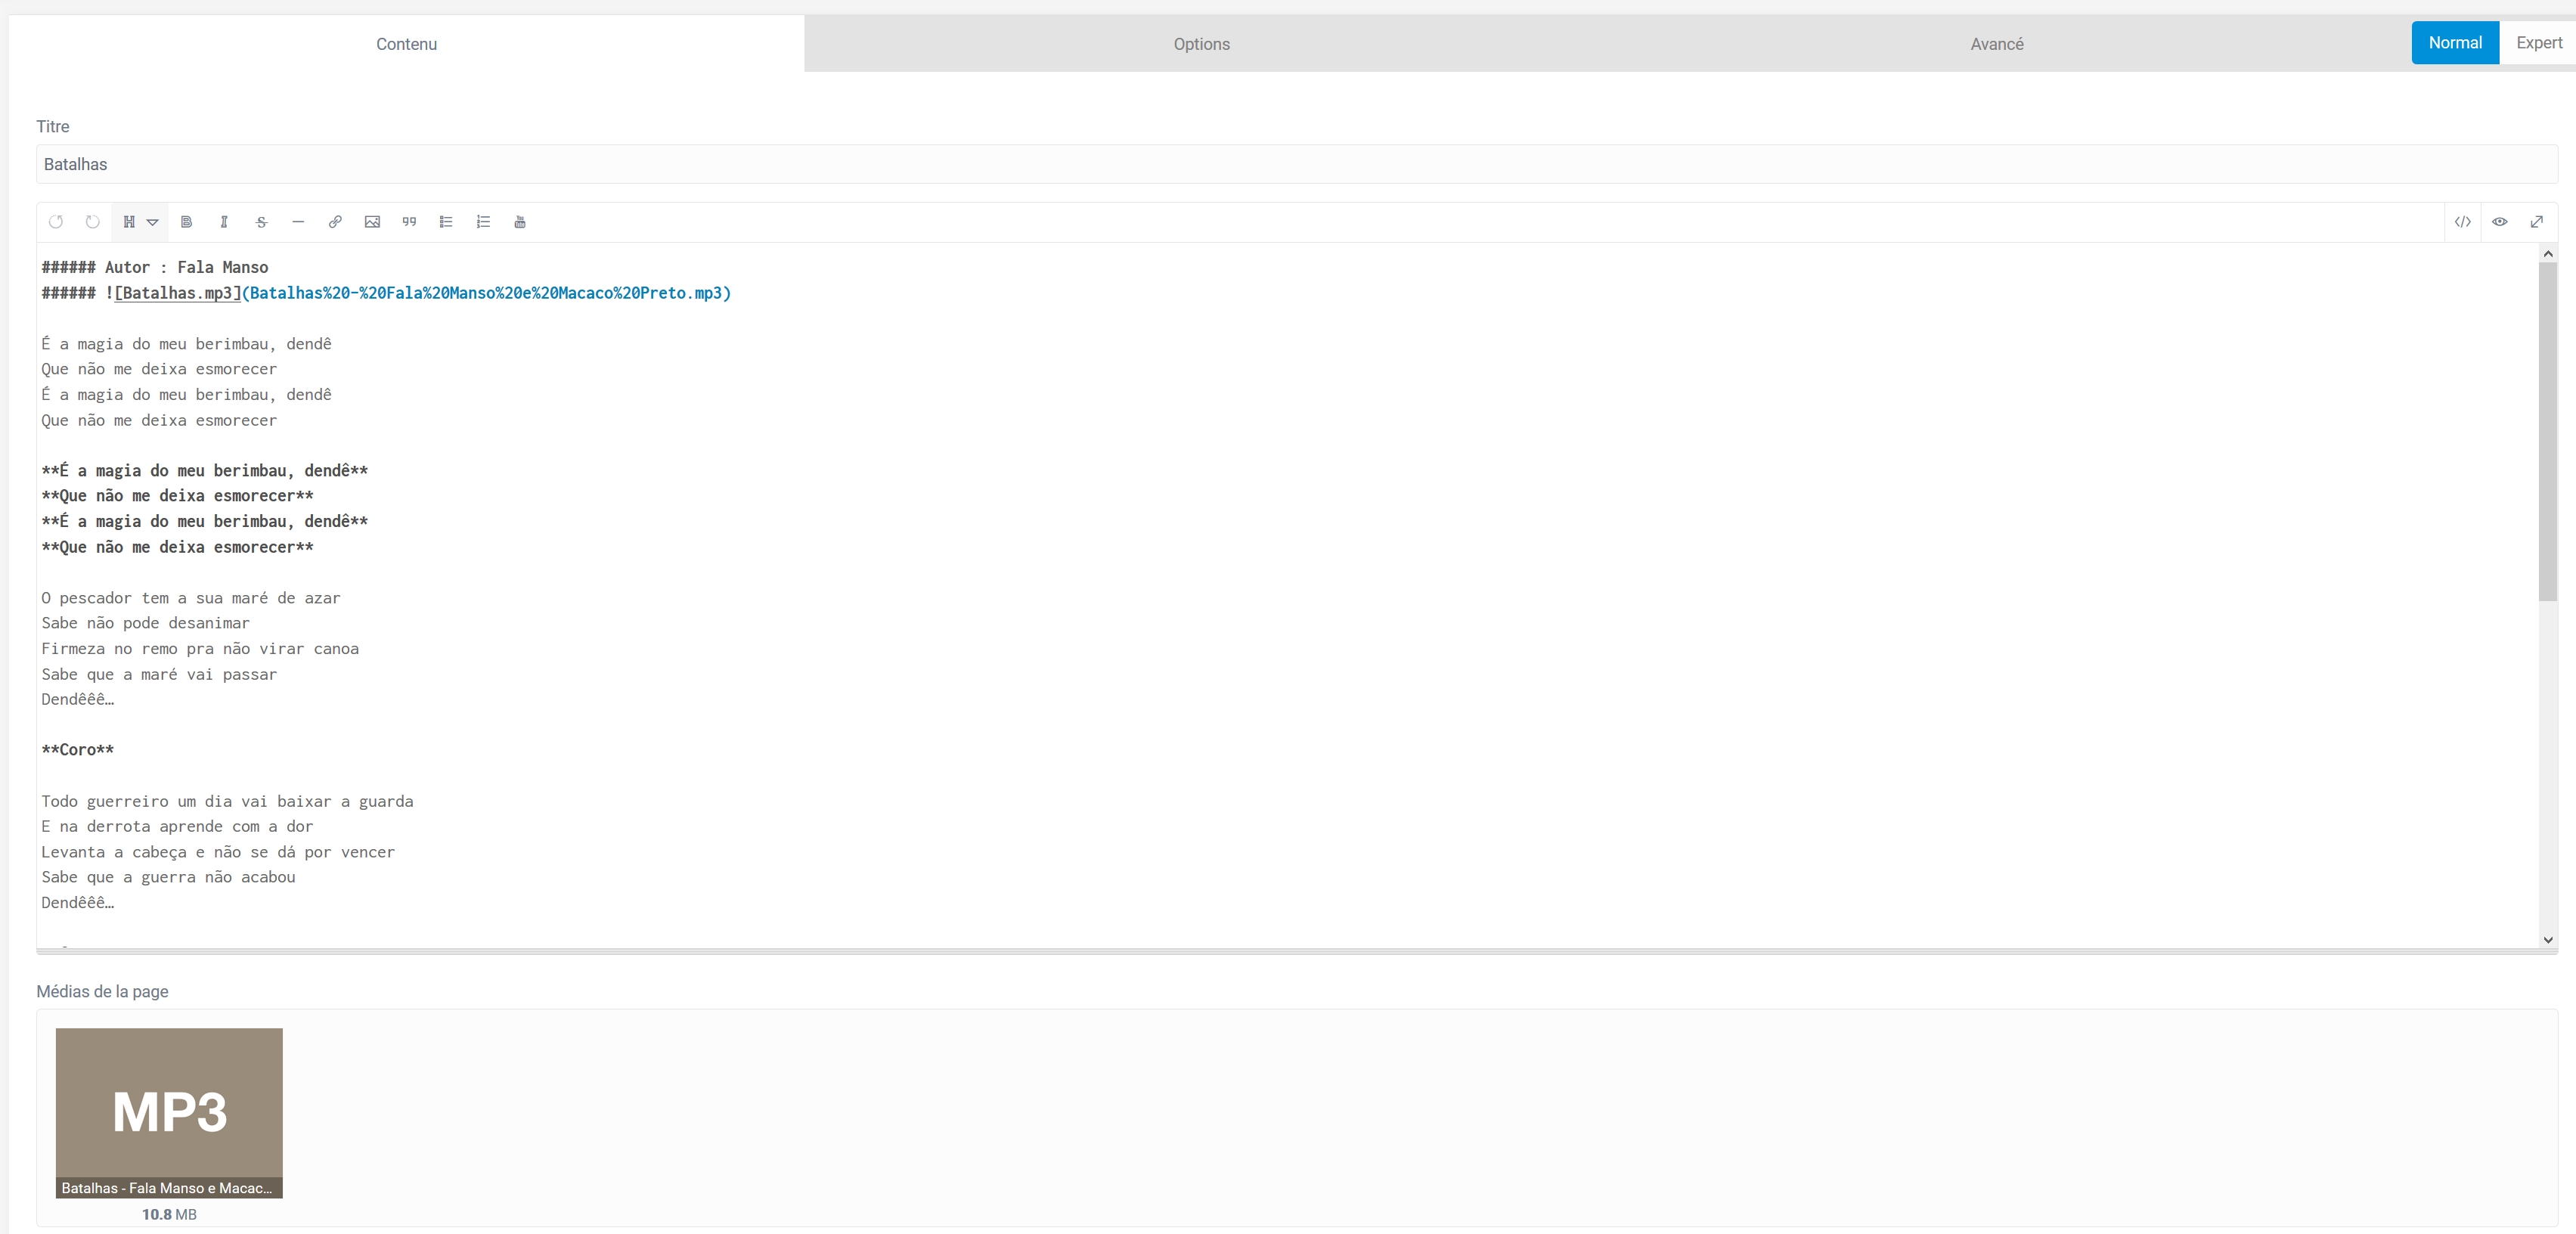This screenshot has width=2576, height=1234.
Task: Click the editor vertical scrollbar thumb
Action: point(2547,432)
